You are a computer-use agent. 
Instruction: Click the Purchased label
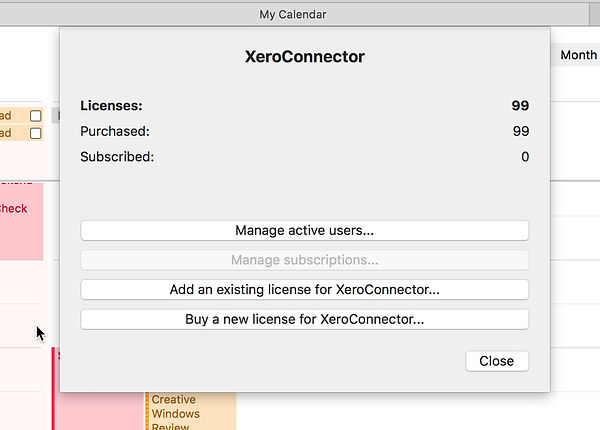point(115,131)
